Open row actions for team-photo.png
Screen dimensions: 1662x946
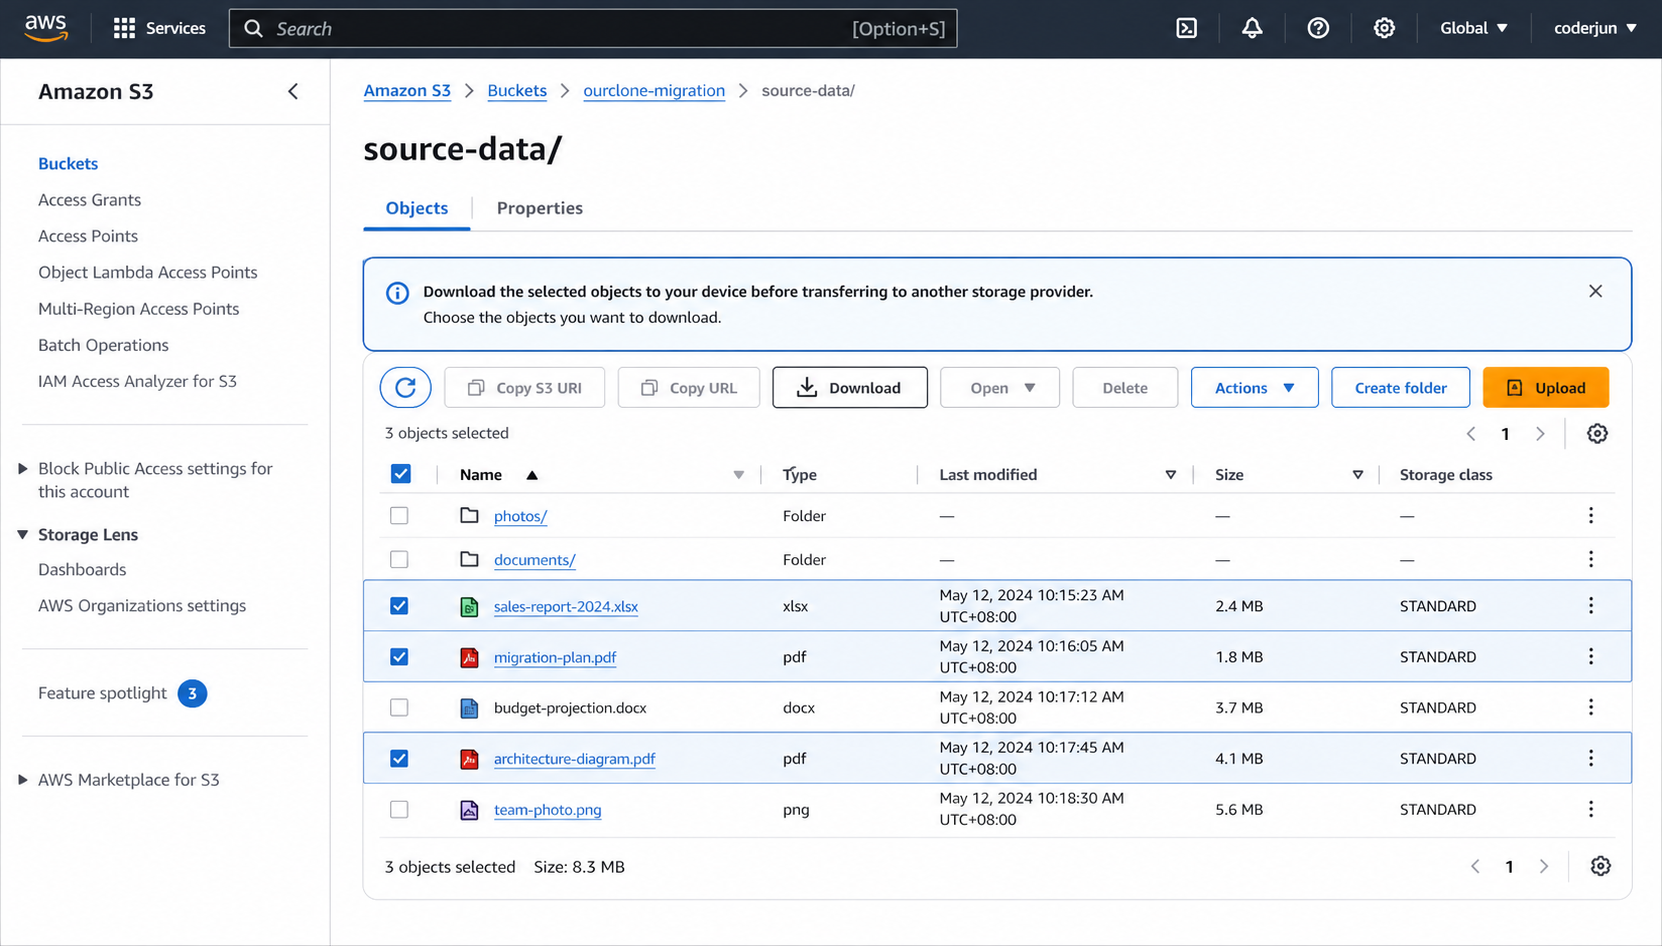pos(1591,809)
